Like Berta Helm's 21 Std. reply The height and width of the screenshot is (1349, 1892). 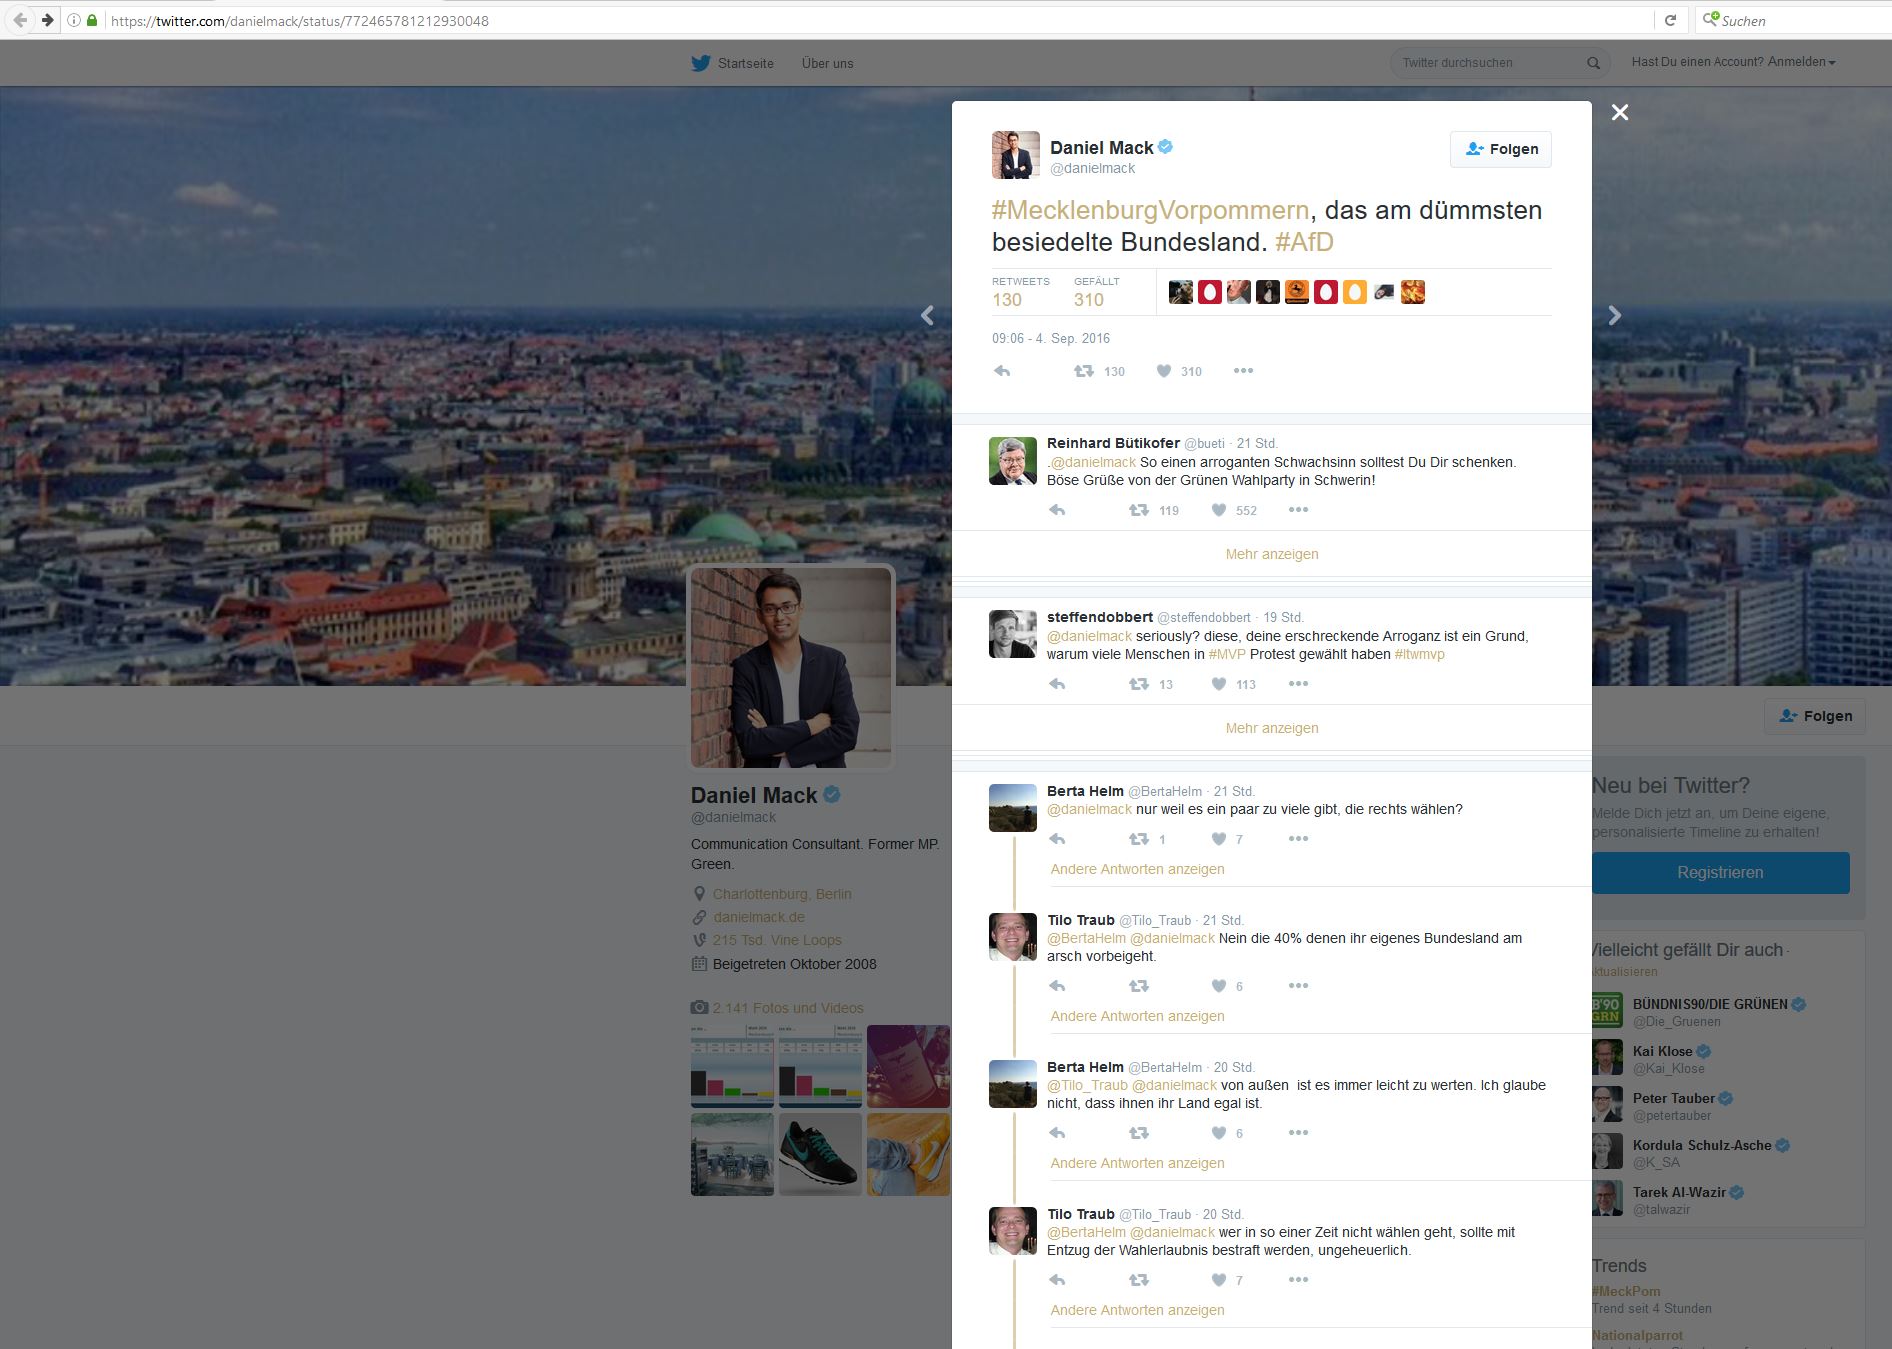1219,839
